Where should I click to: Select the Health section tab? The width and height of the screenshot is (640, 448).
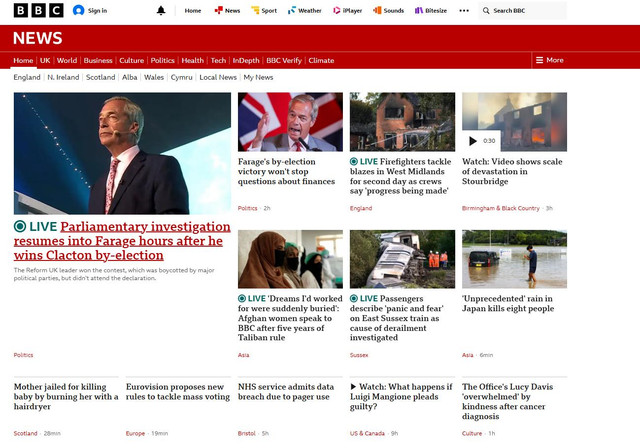click(x=192, y=60)
